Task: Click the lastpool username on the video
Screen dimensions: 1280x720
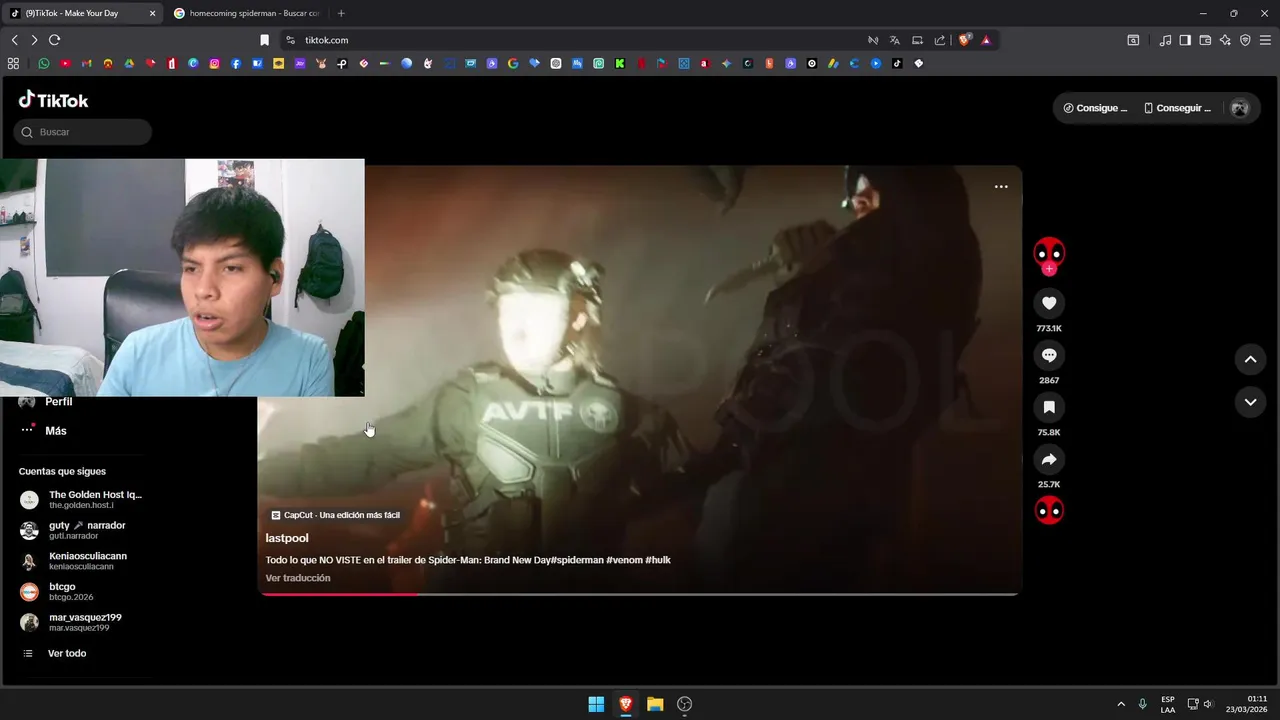Action: tap(287, 538)
